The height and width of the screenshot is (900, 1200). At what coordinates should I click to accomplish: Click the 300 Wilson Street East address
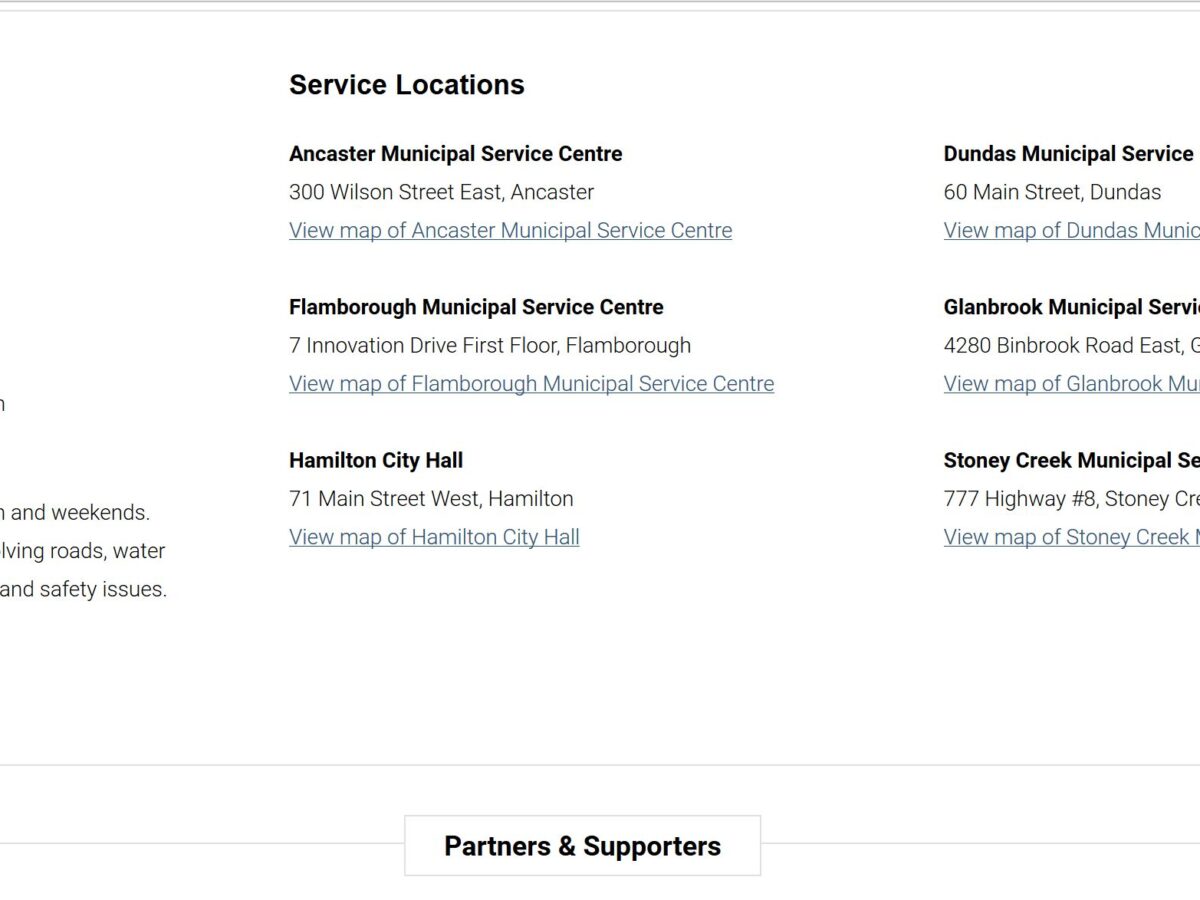[x=441, y=192]
